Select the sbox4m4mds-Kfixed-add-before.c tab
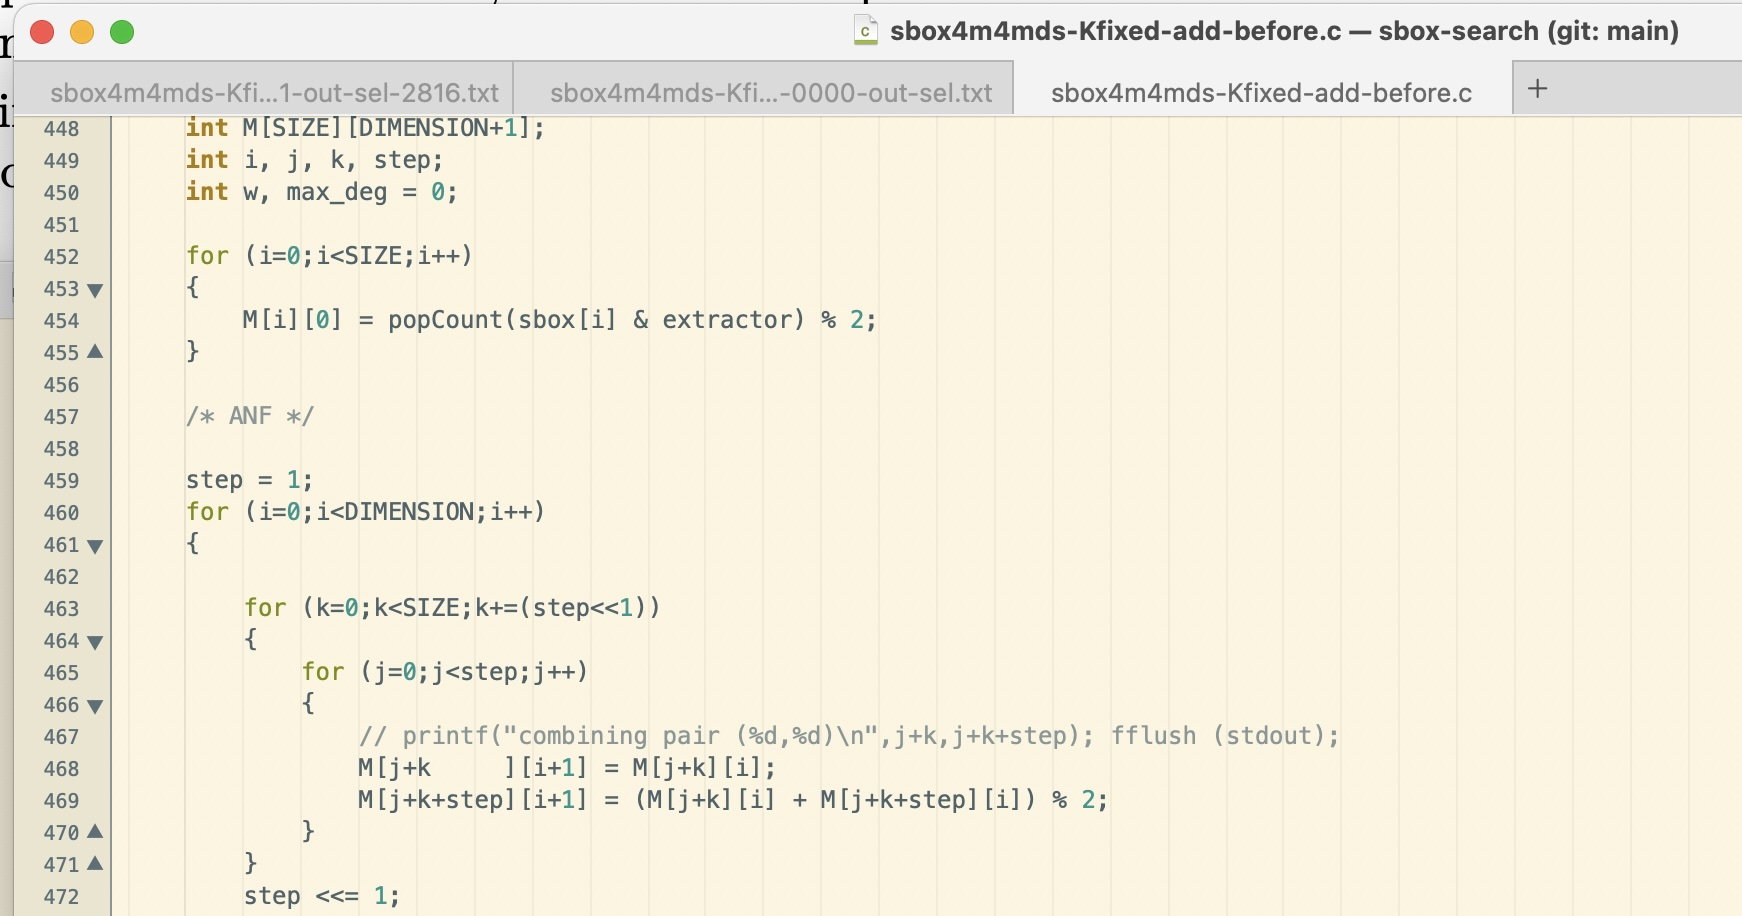 pyautogui.click(x=1260, y=92)
